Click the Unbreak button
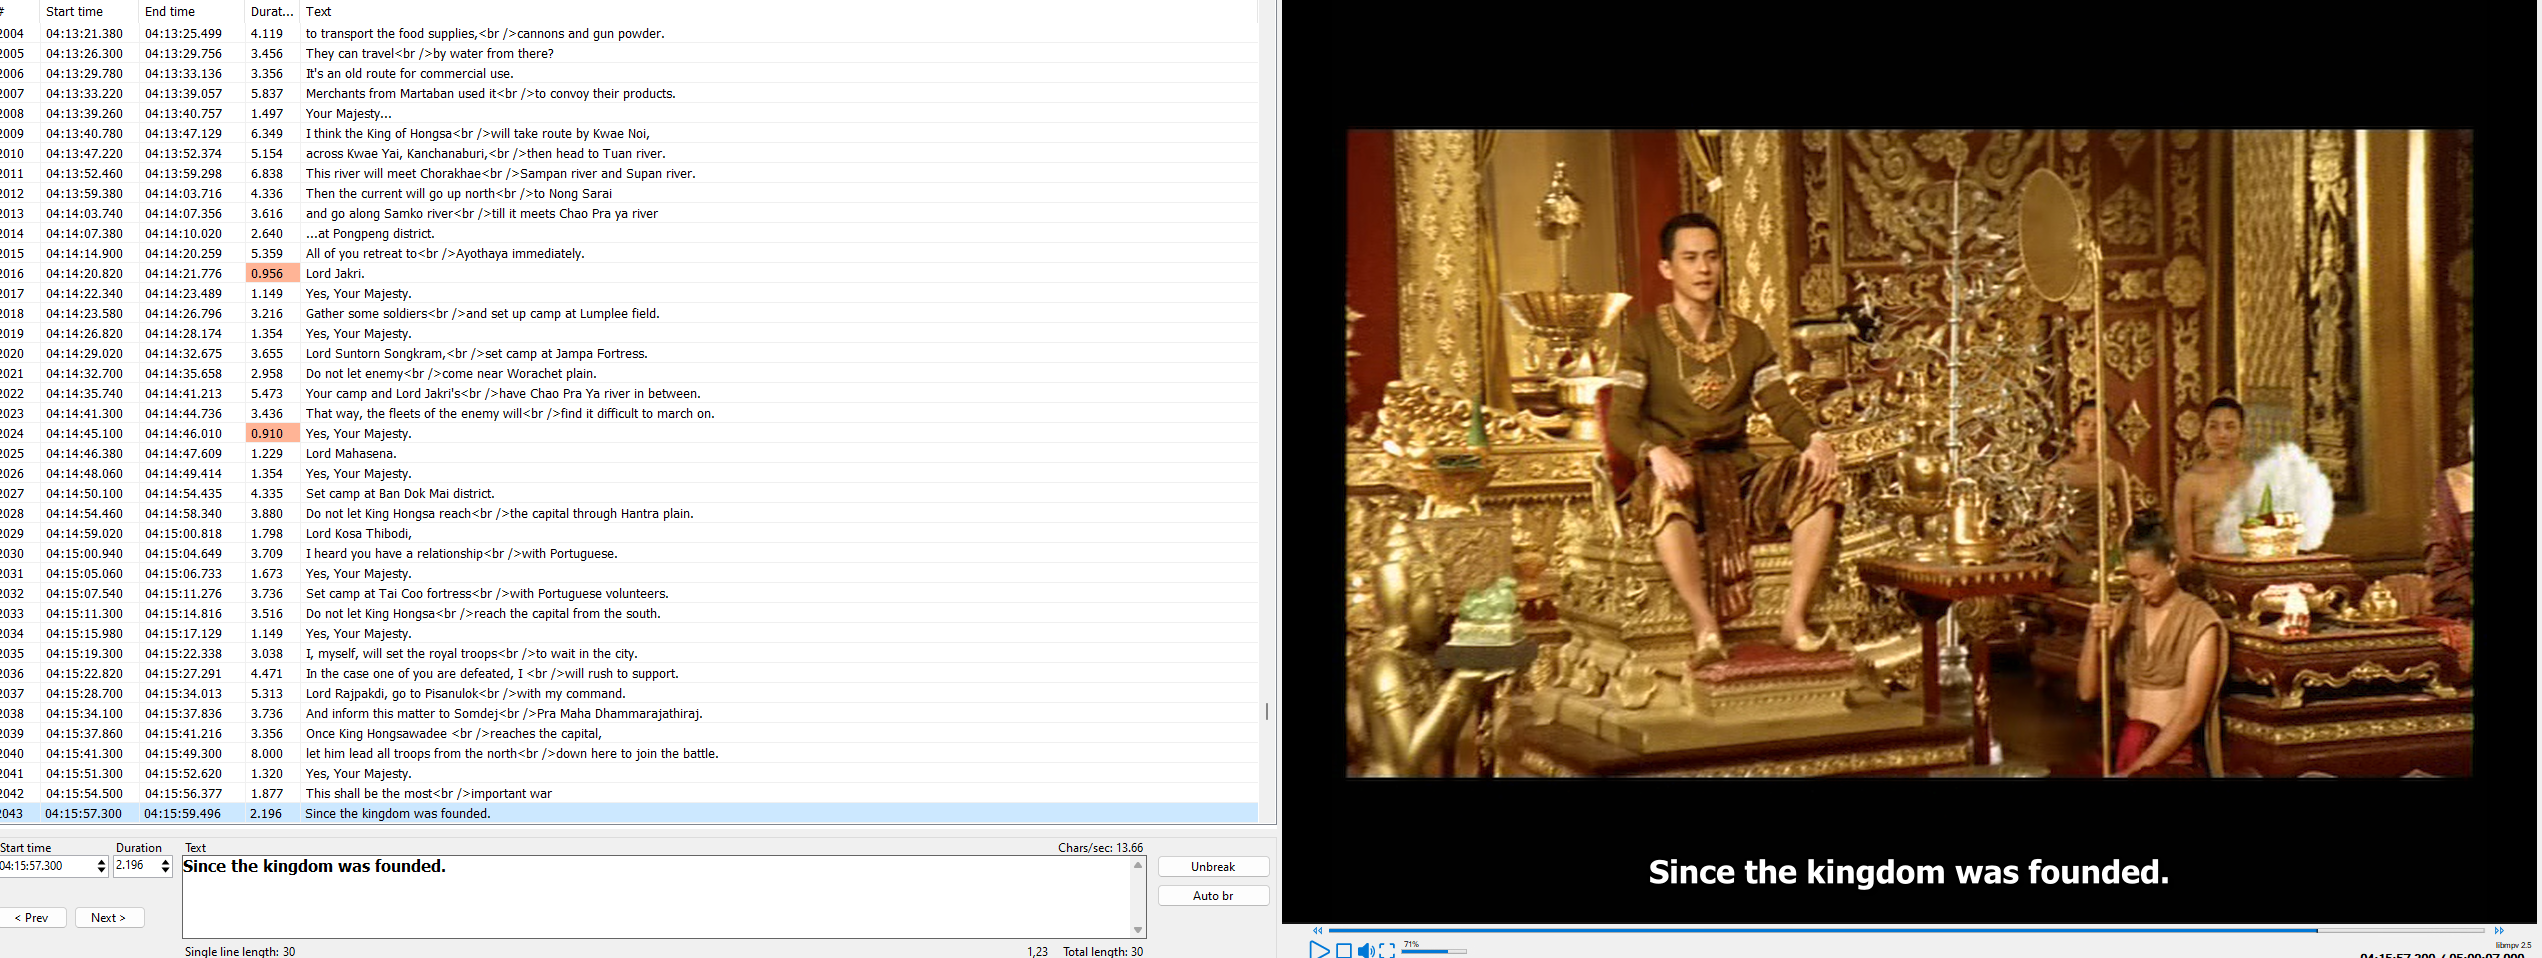The image size is (2542, 958). (1213, 867)
